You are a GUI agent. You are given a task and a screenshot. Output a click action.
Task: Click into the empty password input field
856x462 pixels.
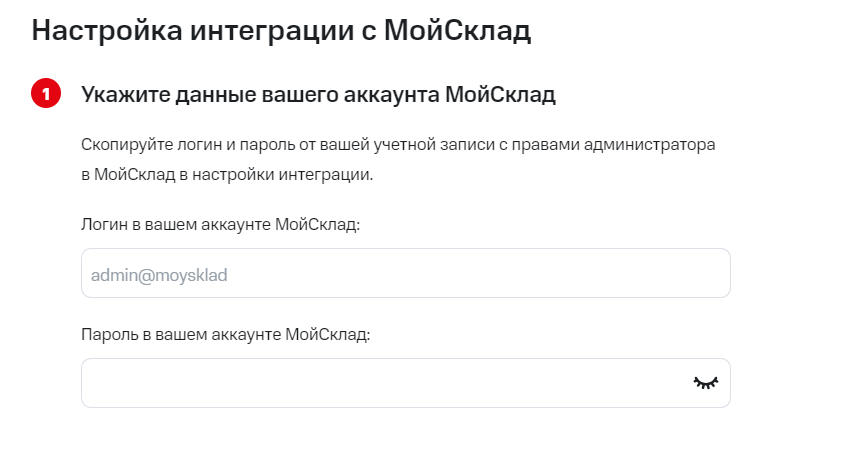click(380, 383)
